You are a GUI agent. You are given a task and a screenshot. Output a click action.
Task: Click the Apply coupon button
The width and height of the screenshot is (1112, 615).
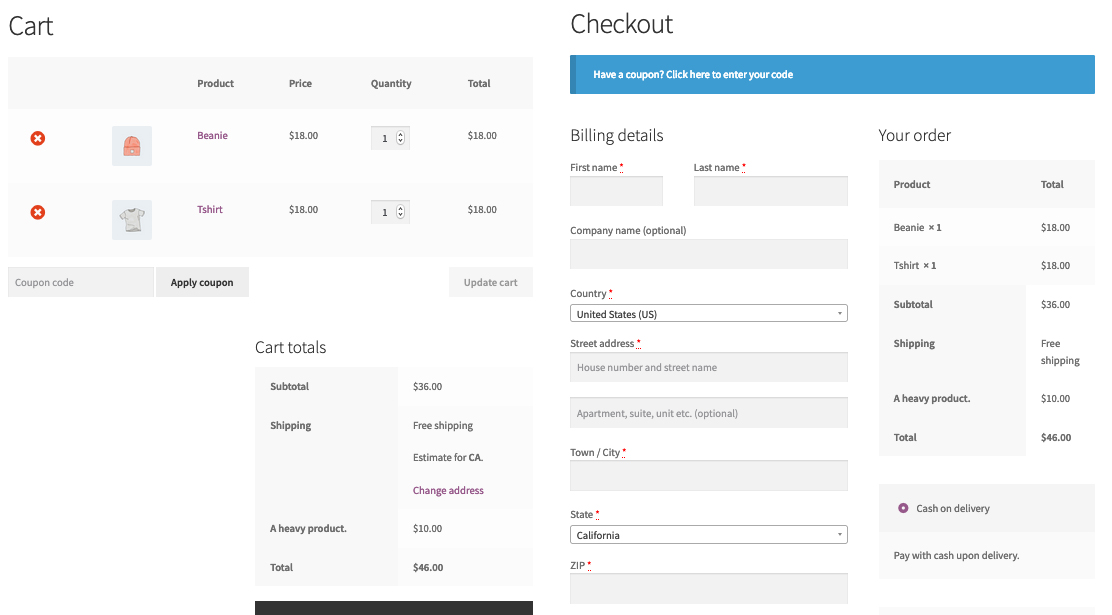(x=202, y=282)
